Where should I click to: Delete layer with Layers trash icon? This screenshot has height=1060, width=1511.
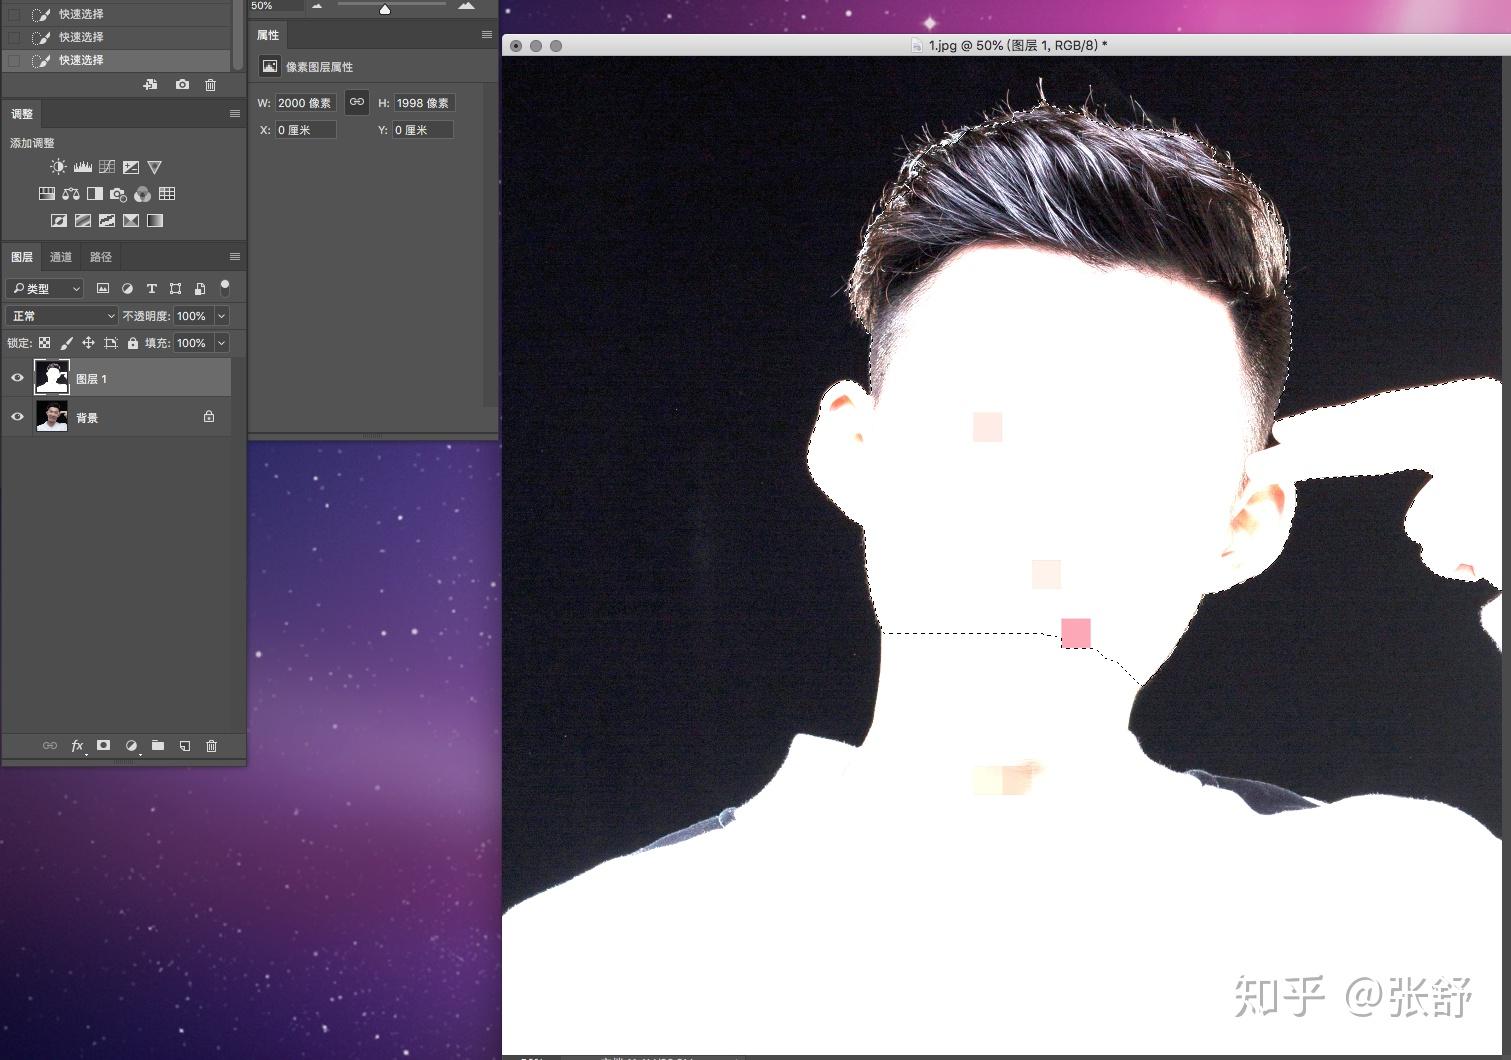[x=211, y=745]
